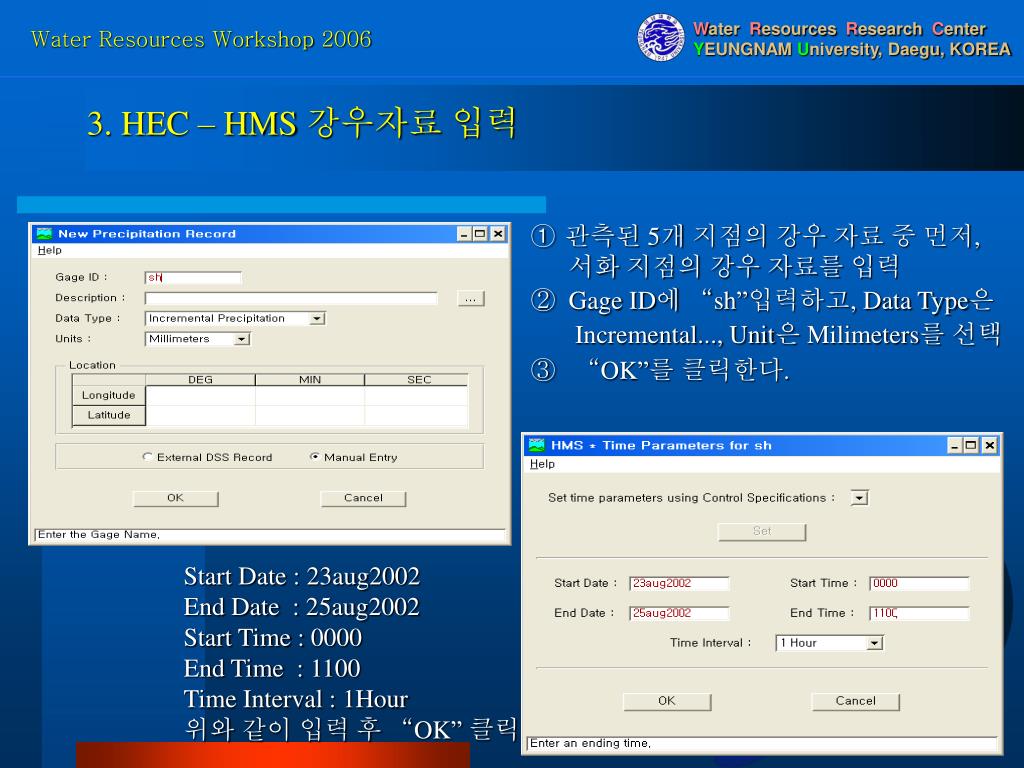Click 'Set time parameters using Control Specifications' label
Image resolution: width=1024 pixels, height=768 pixels.
(x=691, y=498)
